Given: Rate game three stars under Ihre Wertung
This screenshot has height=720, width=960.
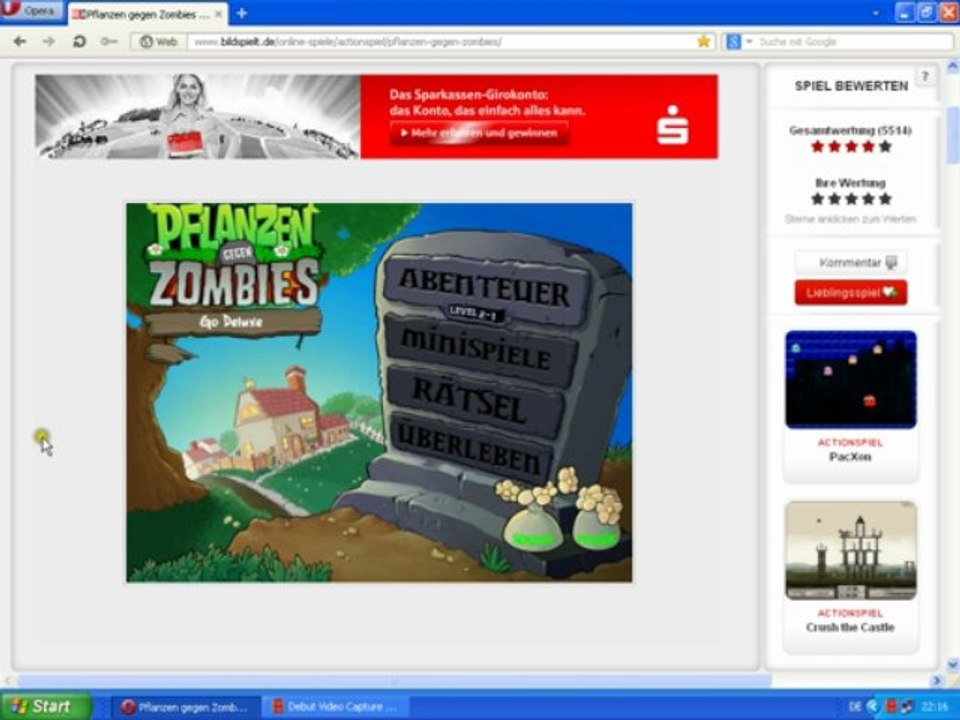Looking at the screenshot, I should [x=851, y=199].
